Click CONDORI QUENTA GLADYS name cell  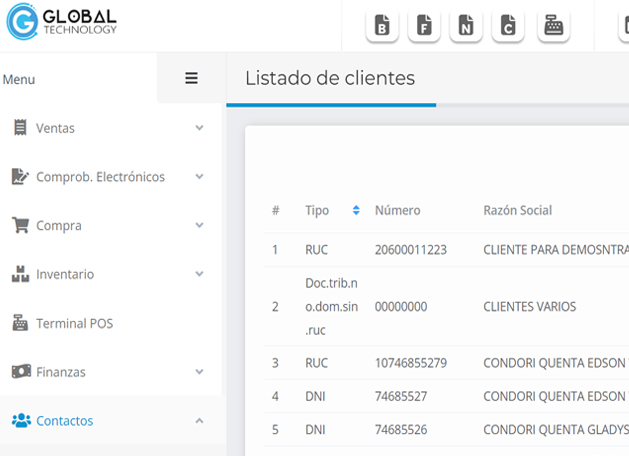pyautogui.click(x=556, y=430)
